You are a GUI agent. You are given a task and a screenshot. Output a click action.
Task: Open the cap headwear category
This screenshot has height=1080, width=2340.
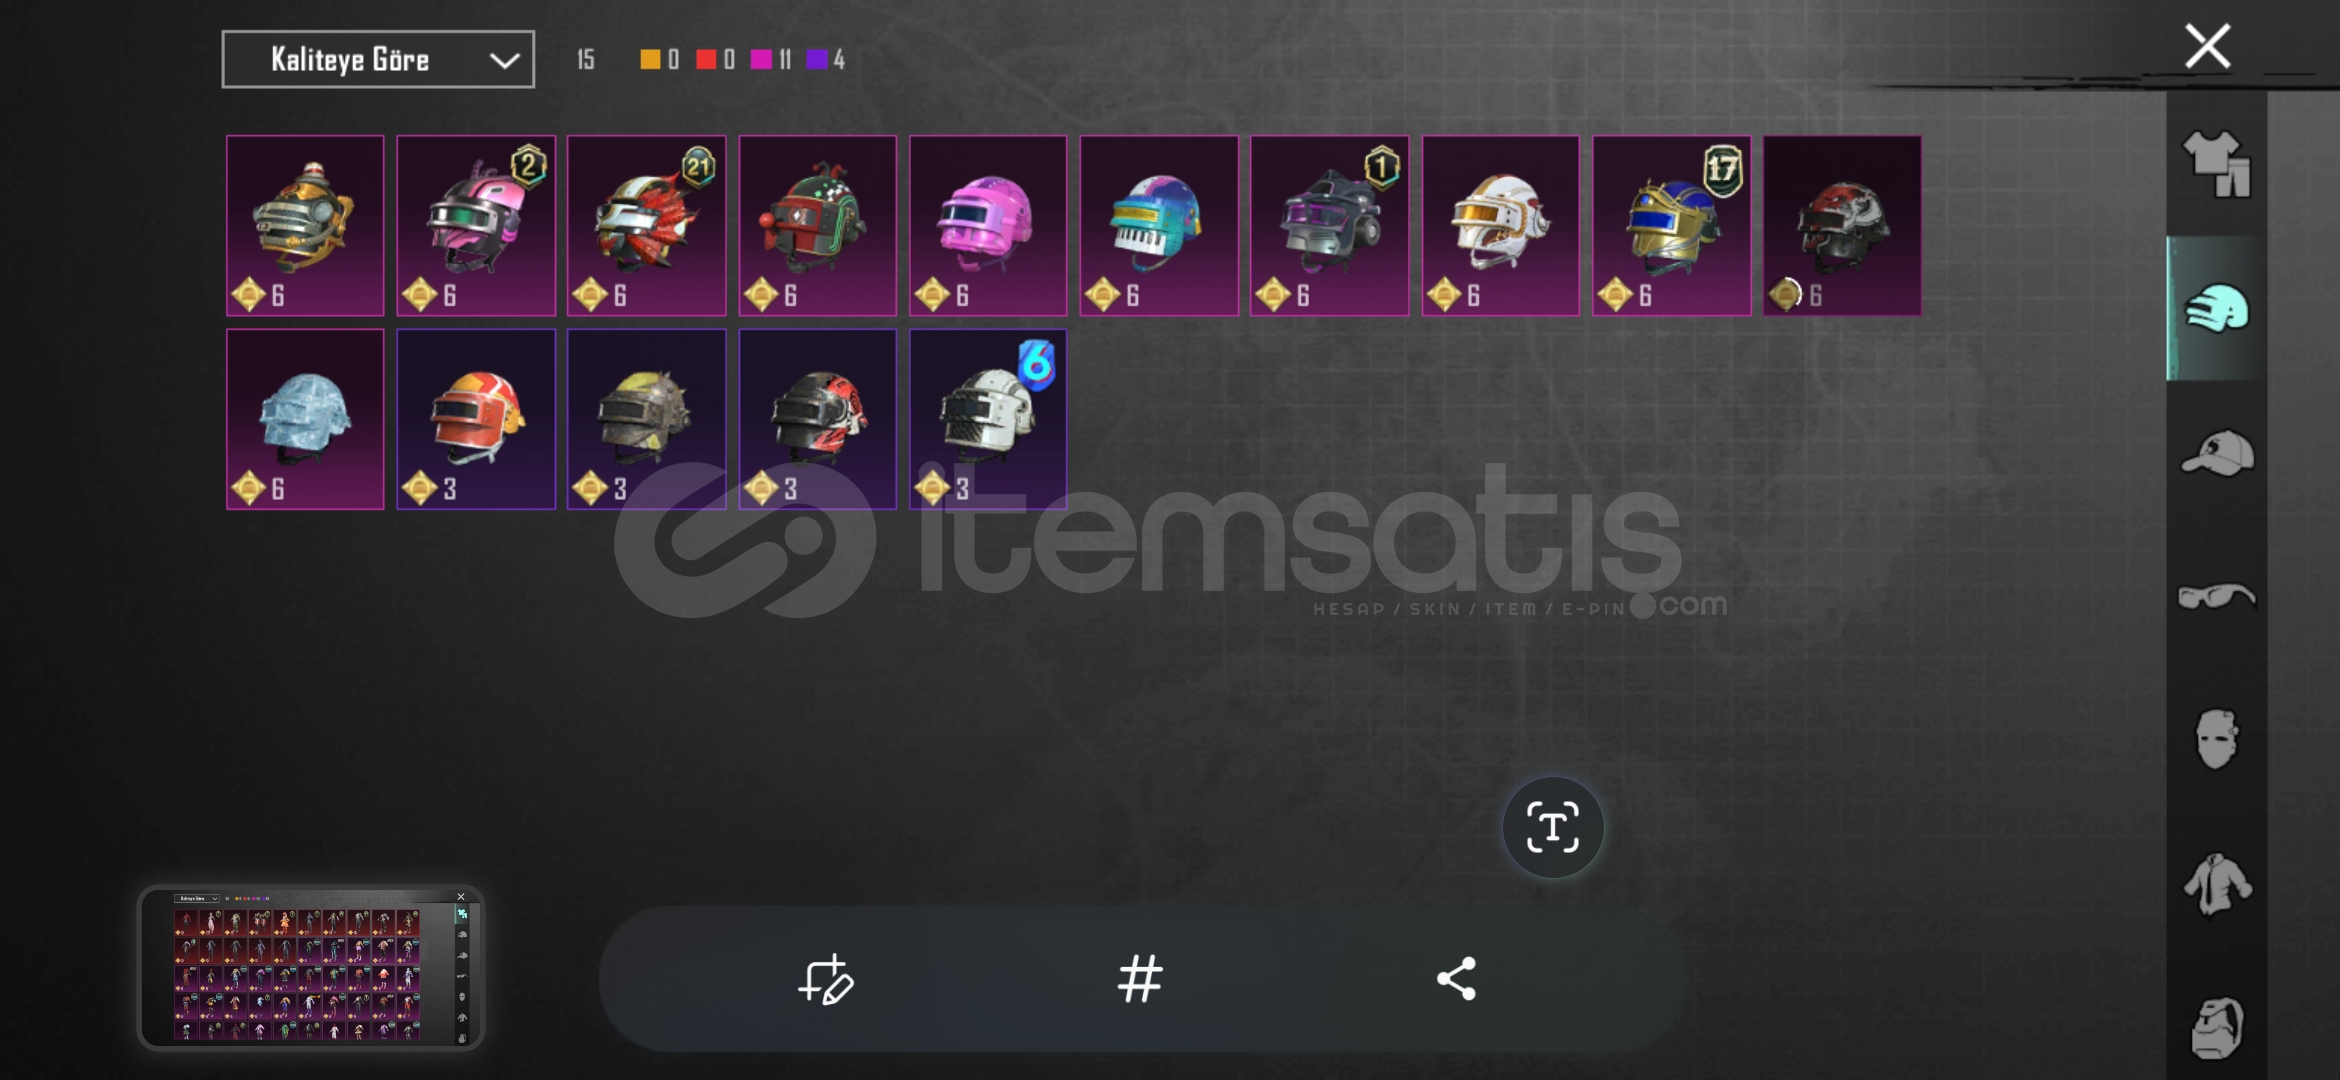point(2216,453)
